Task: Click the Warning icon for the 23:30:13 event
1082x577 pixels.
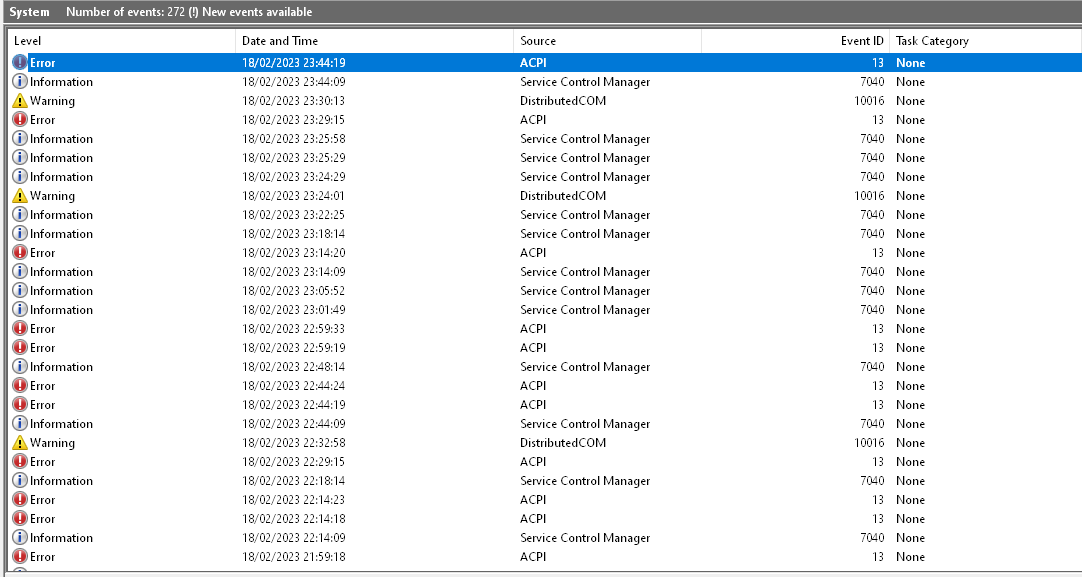Action: pos(20,101)
